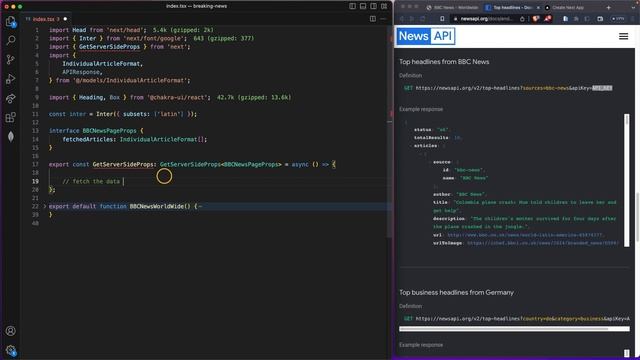Open the Remote Explorer view

click(x=11, y=98)
